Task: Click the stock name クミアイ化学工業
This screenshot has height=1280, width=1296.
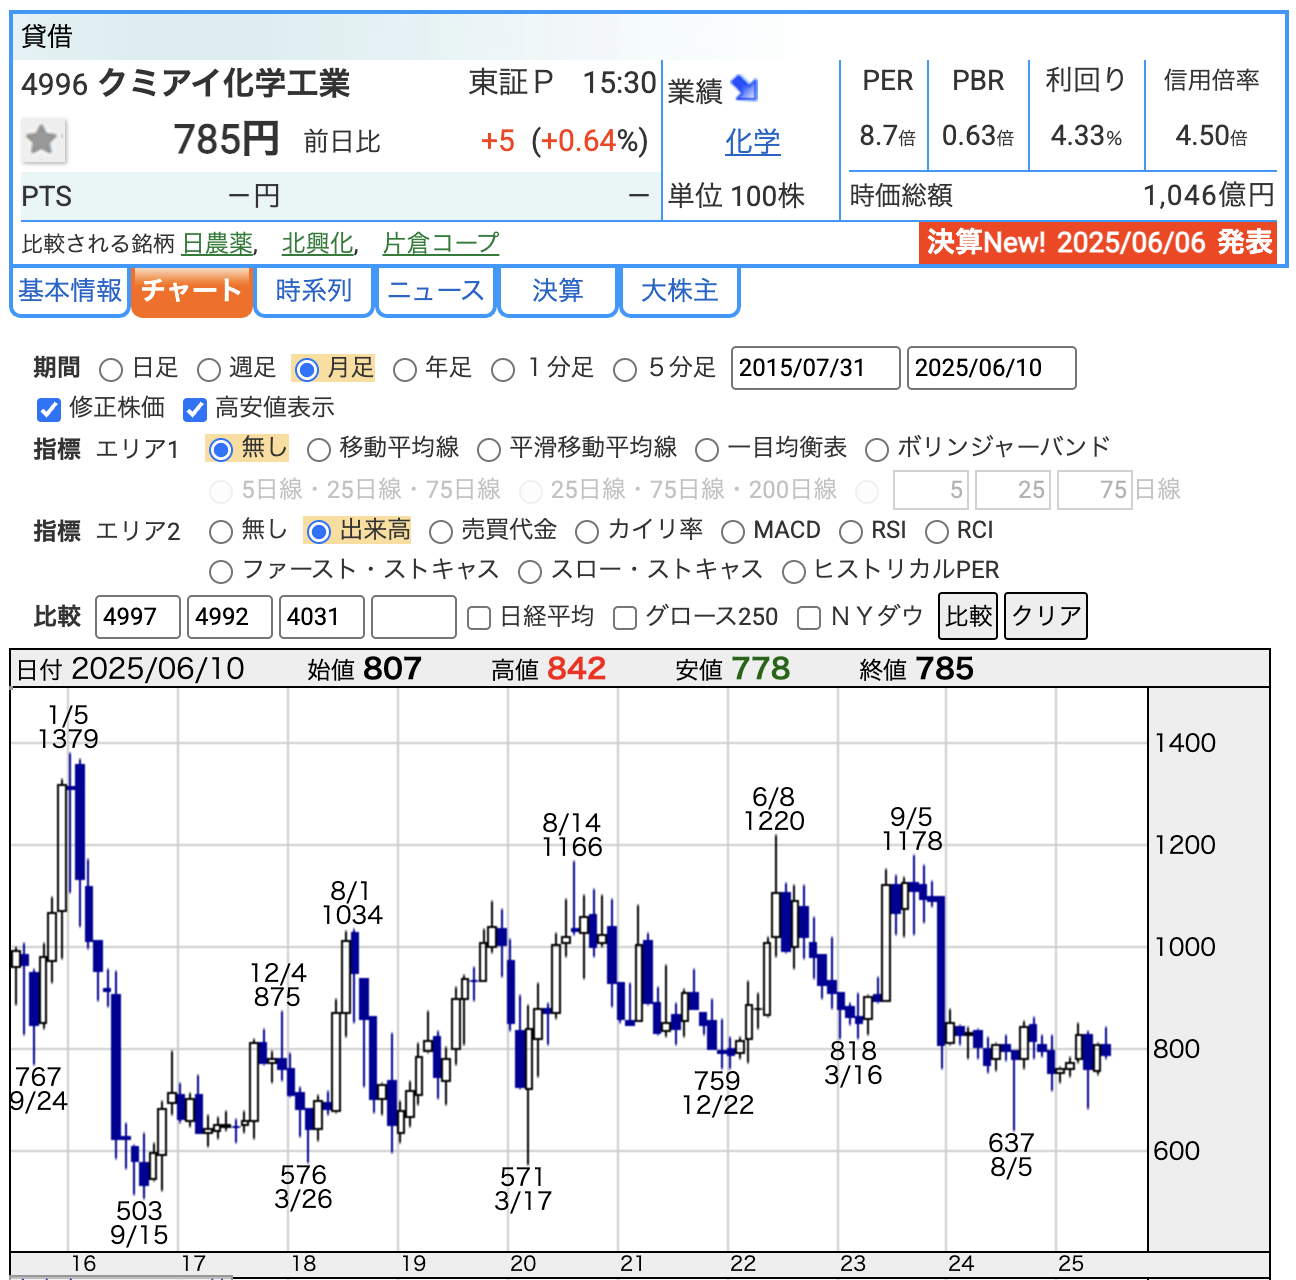Action: (225, 83)
